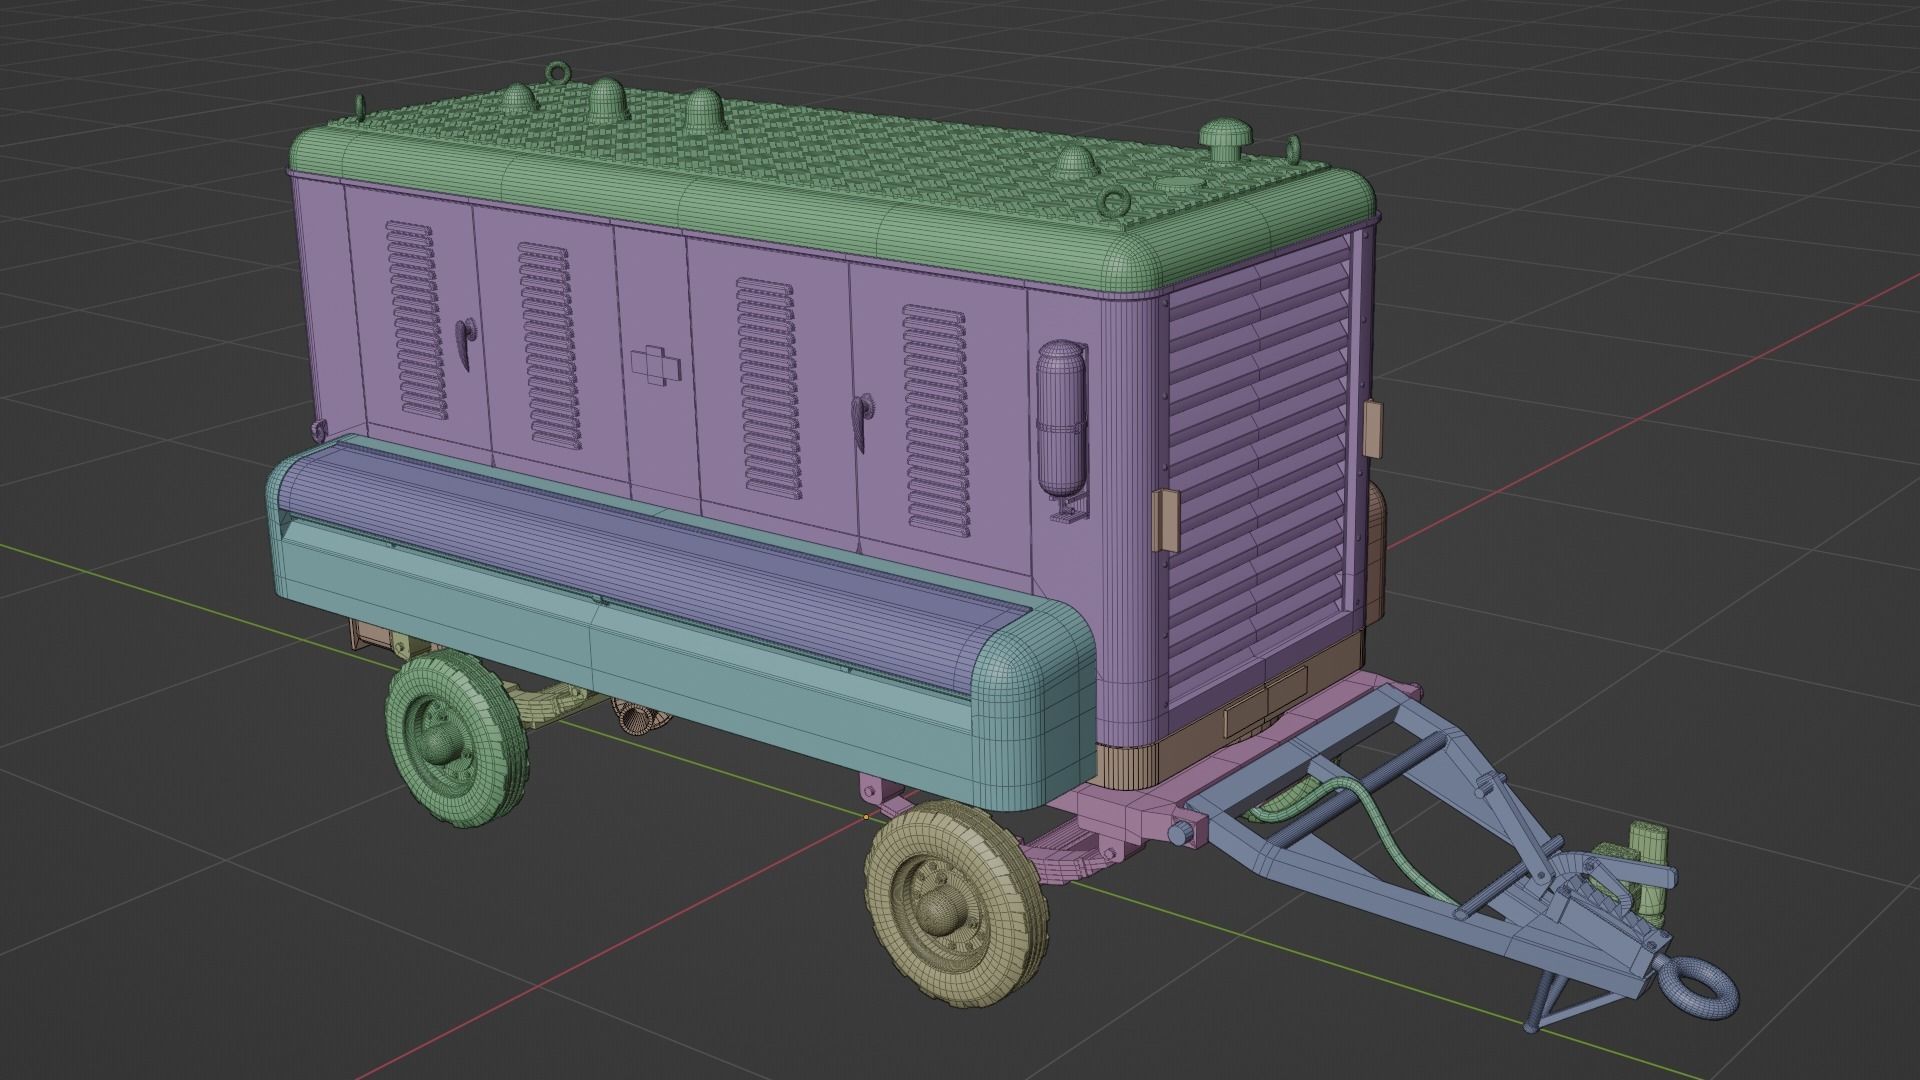Select the green hose on the drawbar
Viewport: 1920px width, 1080px height.
[x=1385, y=830]
